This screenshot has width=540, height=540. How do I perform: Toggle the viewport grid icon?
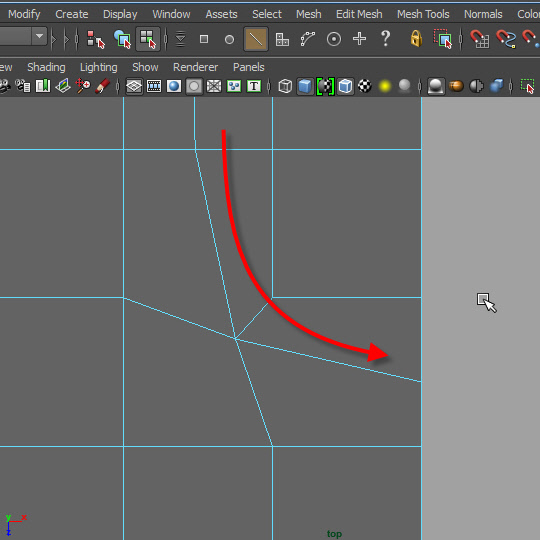(x=134, y=86)
